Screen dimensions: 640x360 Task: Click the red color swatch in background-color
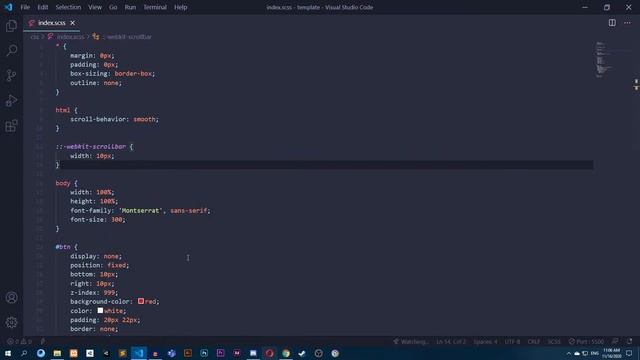pos(141,301)
